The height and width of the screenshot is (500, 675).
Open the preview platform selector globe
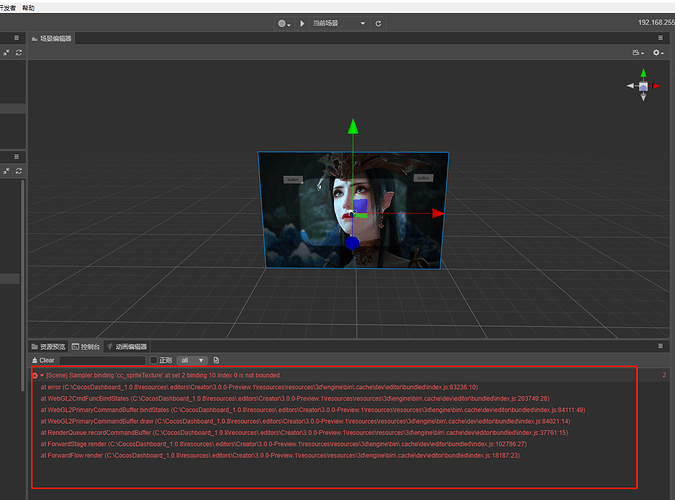(x=284, y=24)
